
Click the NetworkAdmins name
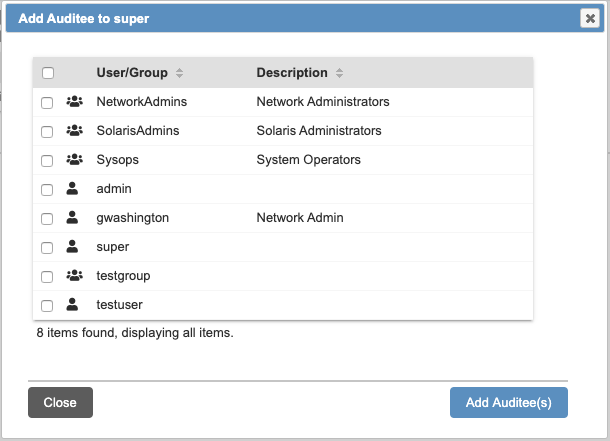[142, 102]
